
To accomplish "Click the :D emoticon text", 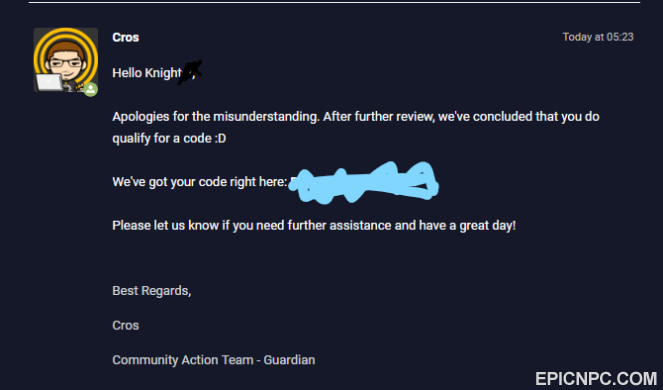I will 220,138.
